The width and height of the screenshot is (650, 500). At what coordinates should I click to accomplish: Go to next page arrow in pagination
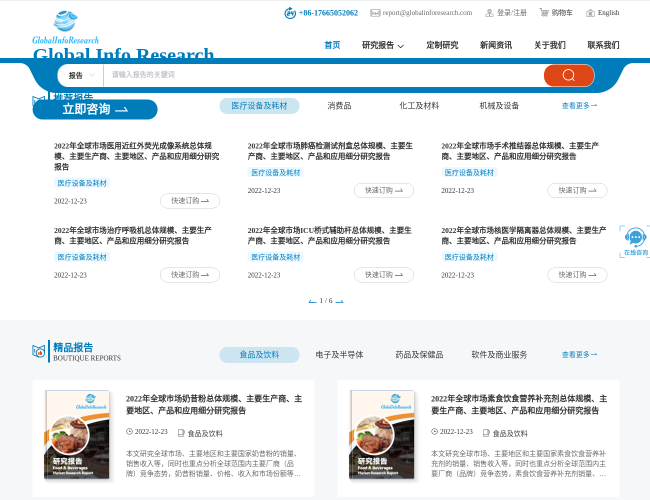point(340,301)
